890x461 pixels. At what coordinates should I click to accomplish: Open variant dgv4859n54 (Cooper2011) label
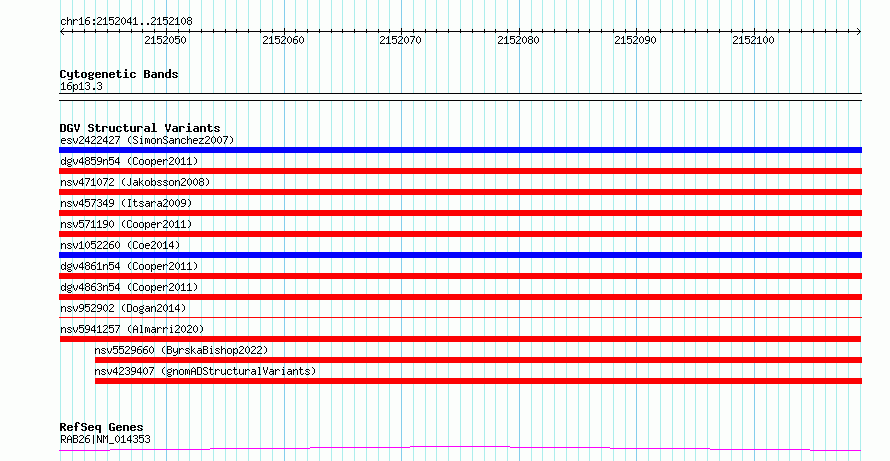[129, 161]
